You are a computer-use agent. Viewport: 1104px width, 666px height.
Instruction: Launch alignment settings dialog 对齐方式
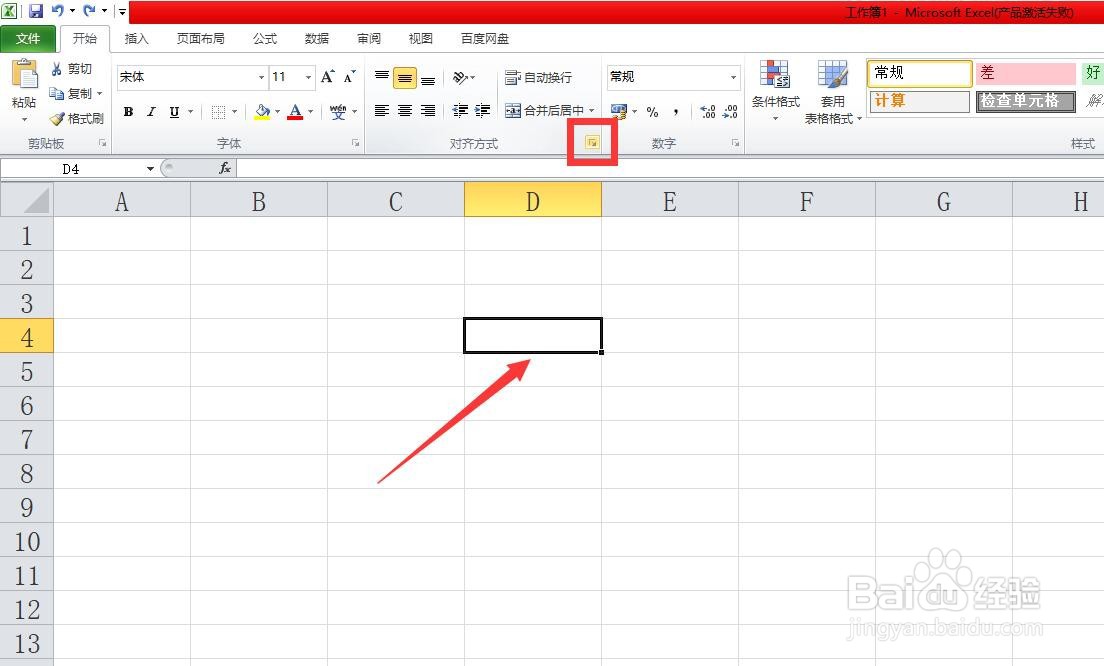pos(592,143)
